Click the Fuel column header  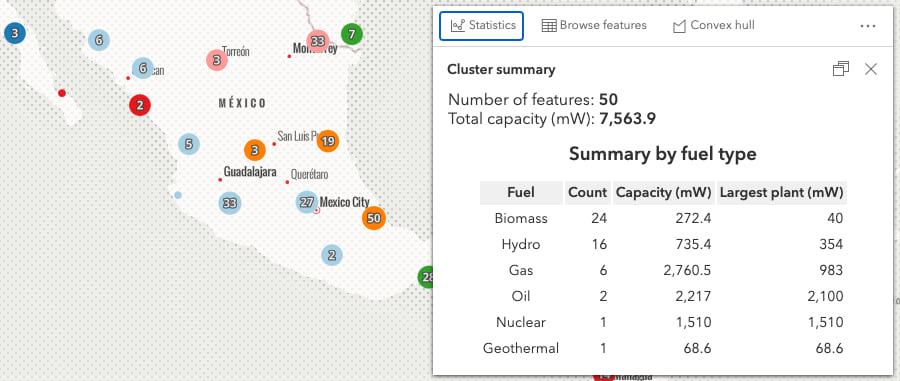521,193
